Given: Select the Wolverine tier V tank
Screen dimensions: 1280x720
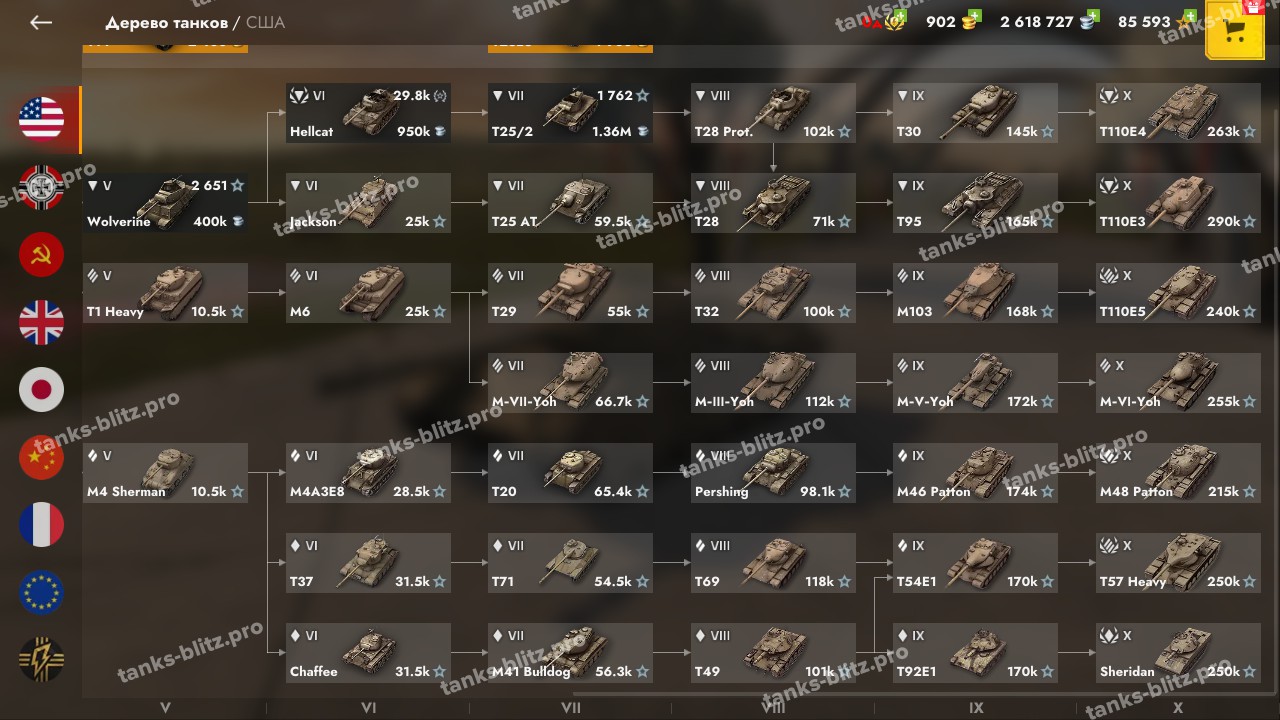Looking at the screenshot, I should (165, 203).
